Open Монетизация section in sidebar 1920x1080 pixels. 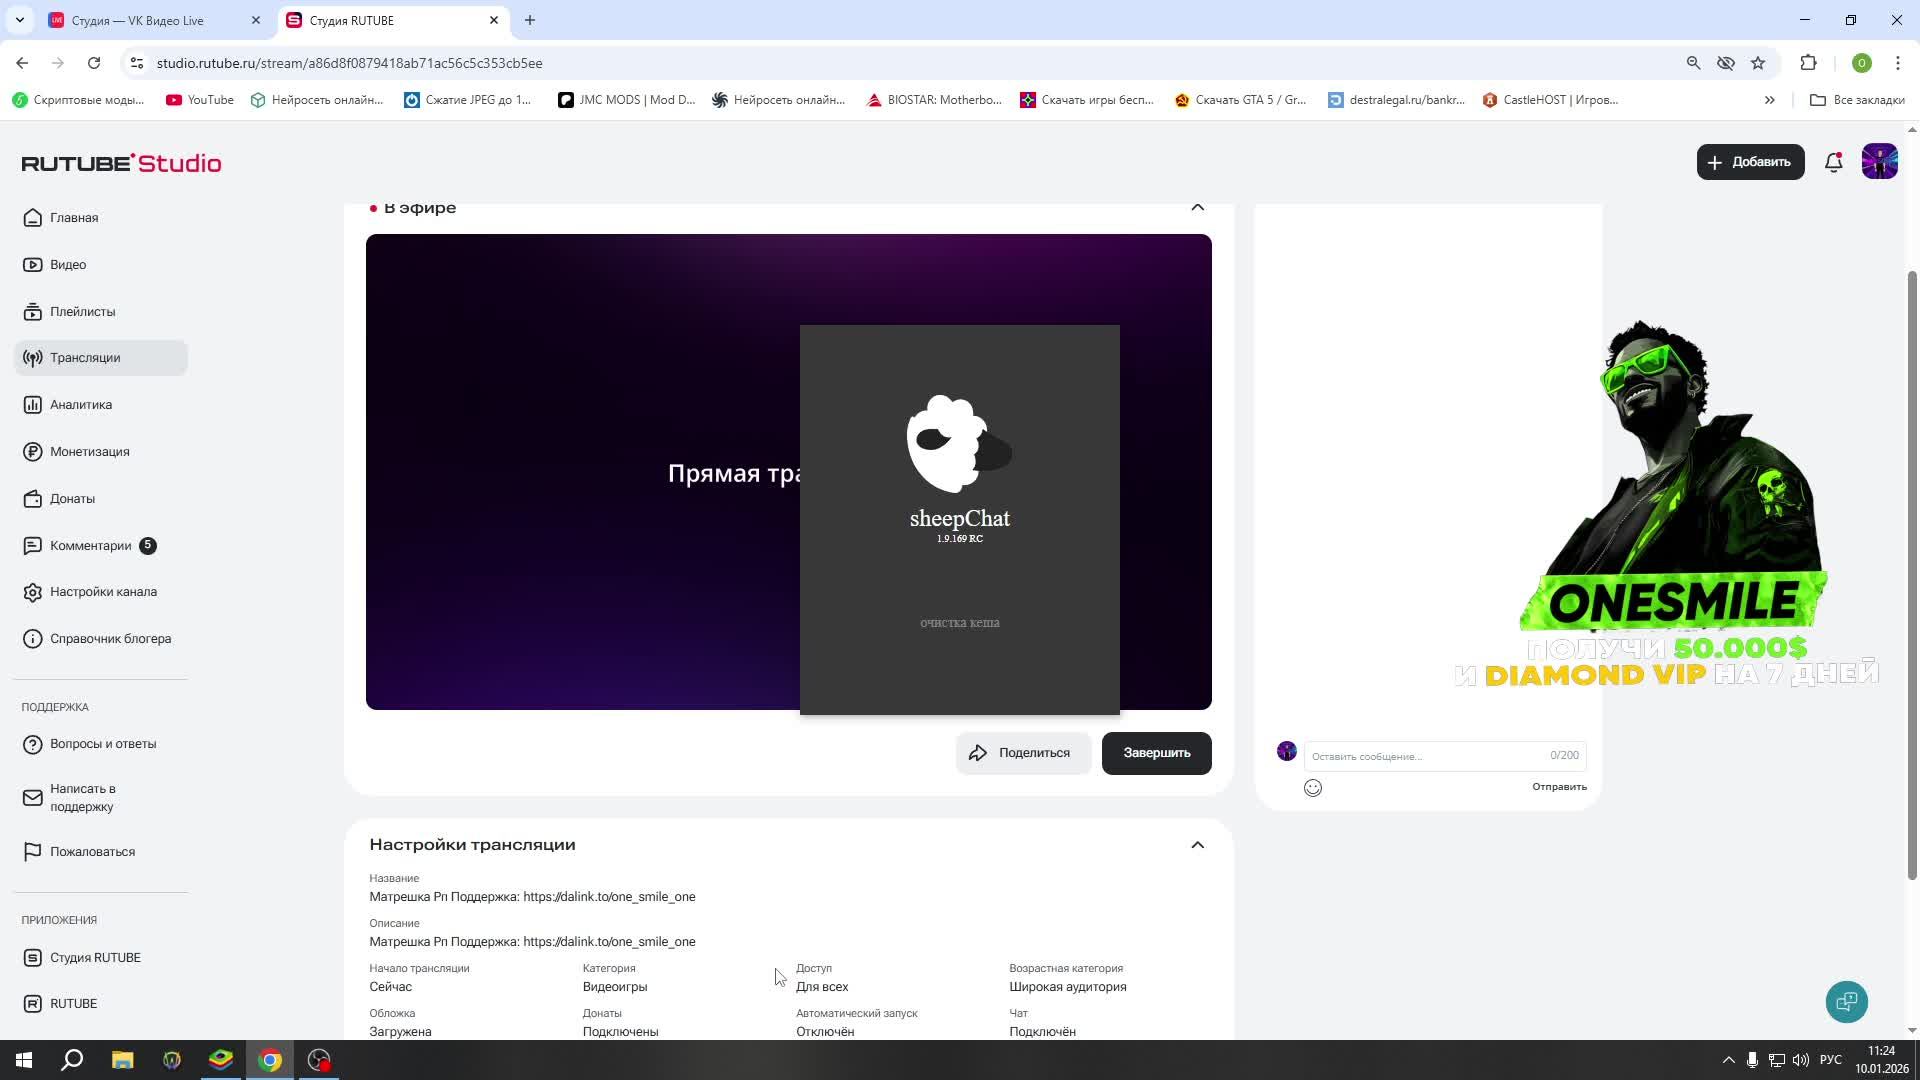pyautogui.click(x=89, y=452)
